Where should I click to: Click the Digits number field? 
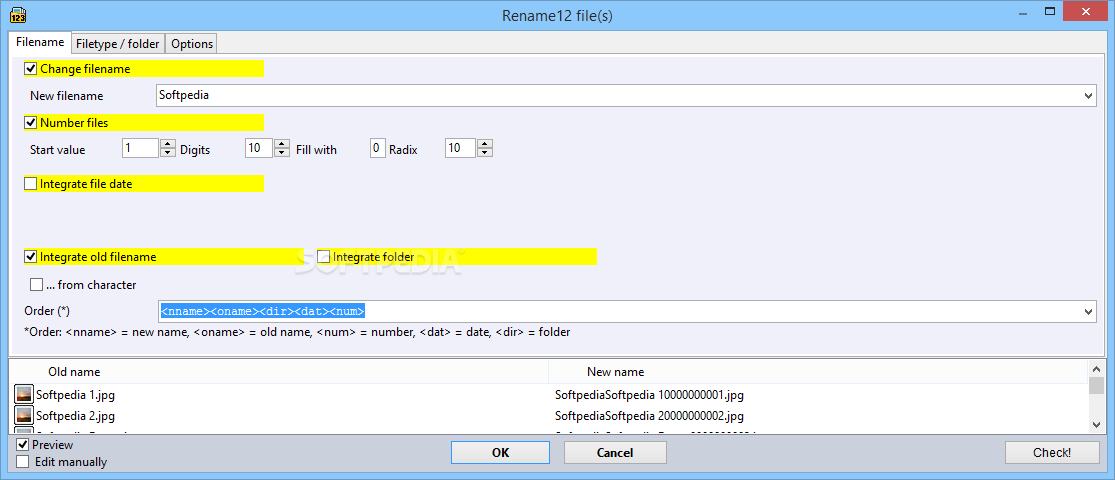point(260,148)
